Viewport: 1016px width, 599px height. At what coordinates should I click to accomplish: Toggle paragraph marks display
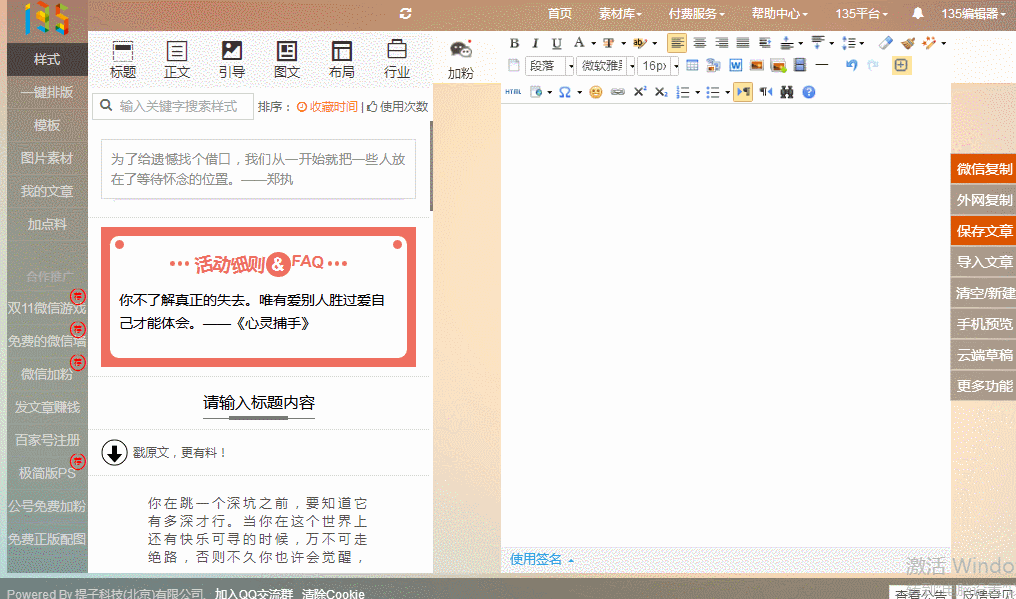pos(741,90)
